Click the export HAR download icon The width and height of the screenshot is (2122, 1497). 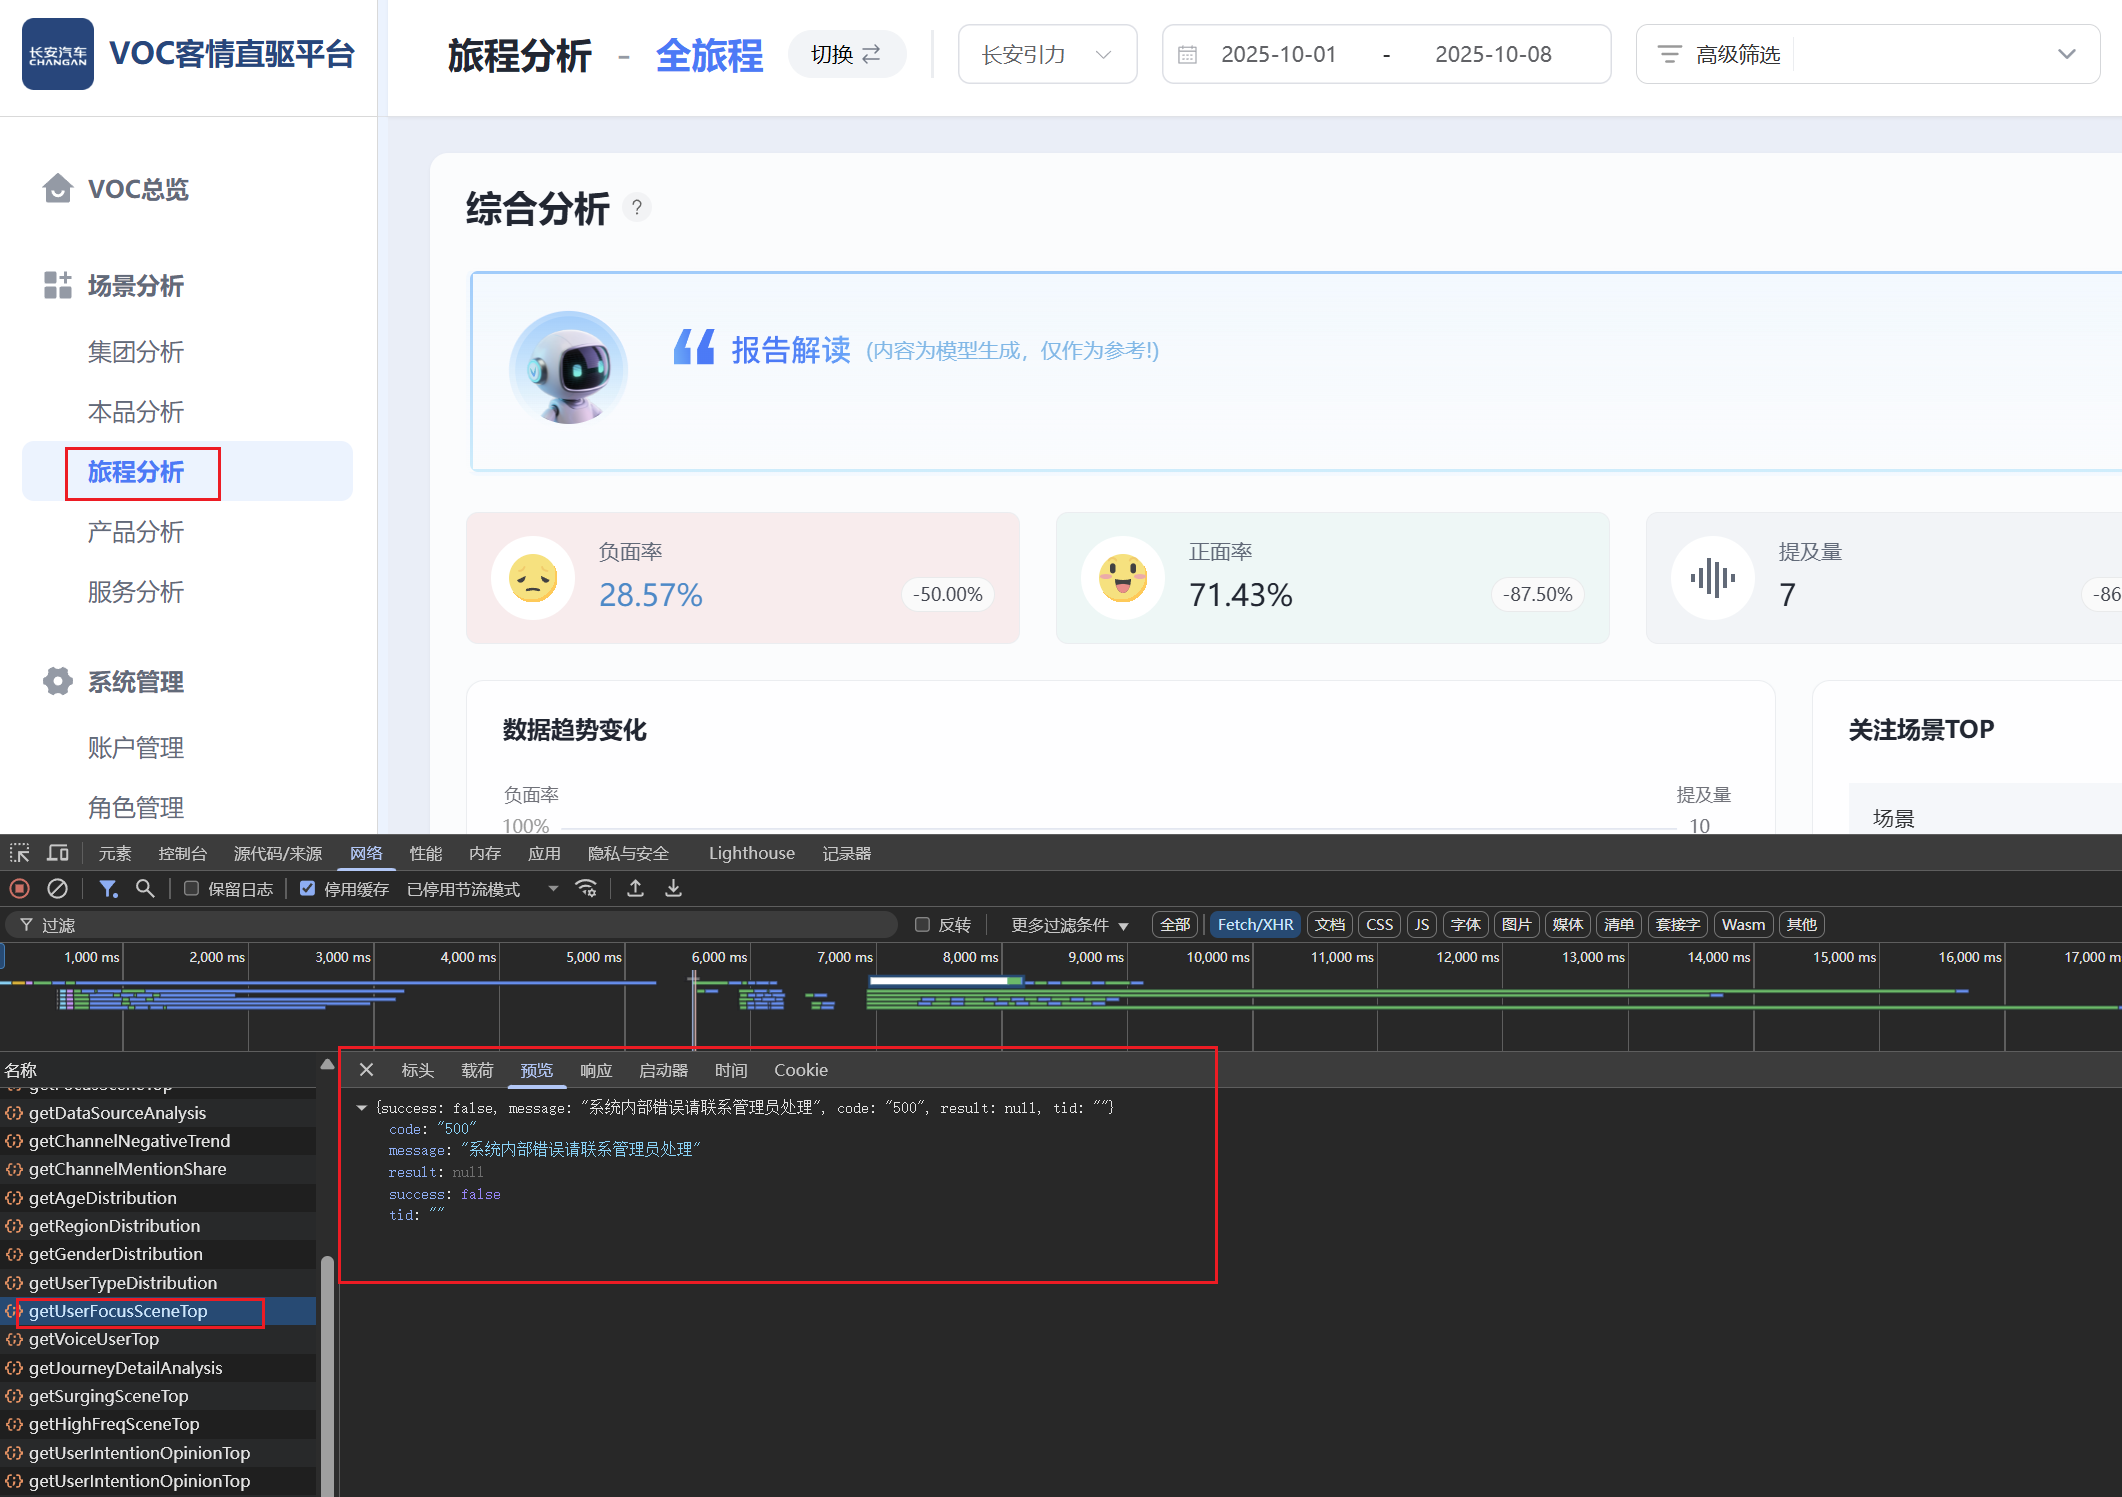(674, 888)
